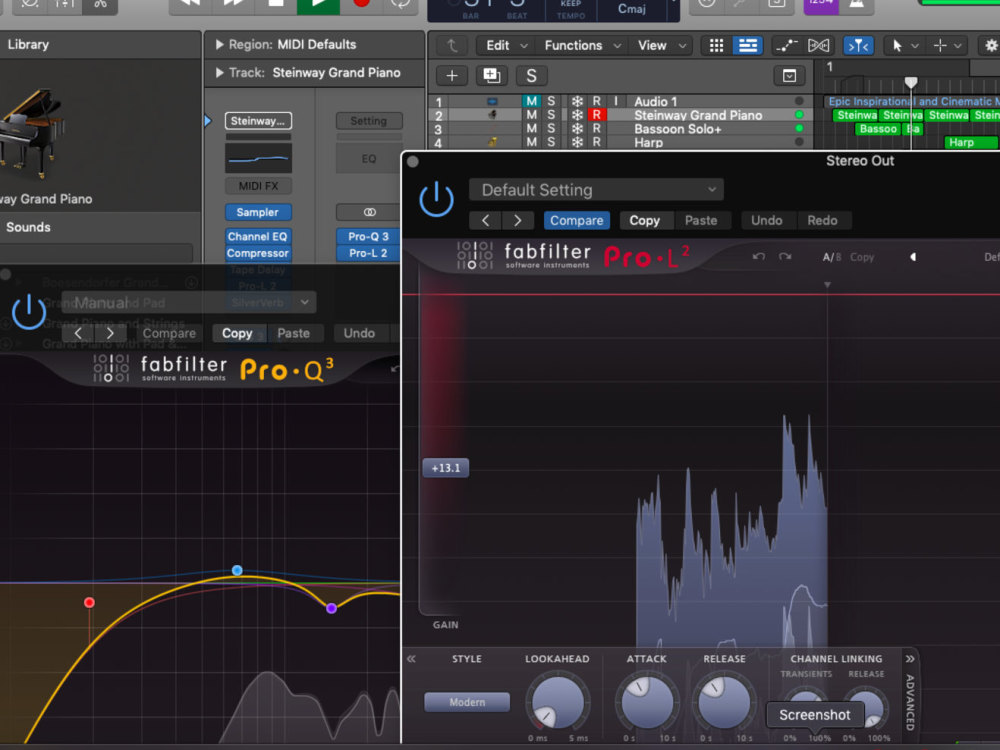
Task: Bypass Pro-Q 3 with its power icon
Action: click(29, 312)
